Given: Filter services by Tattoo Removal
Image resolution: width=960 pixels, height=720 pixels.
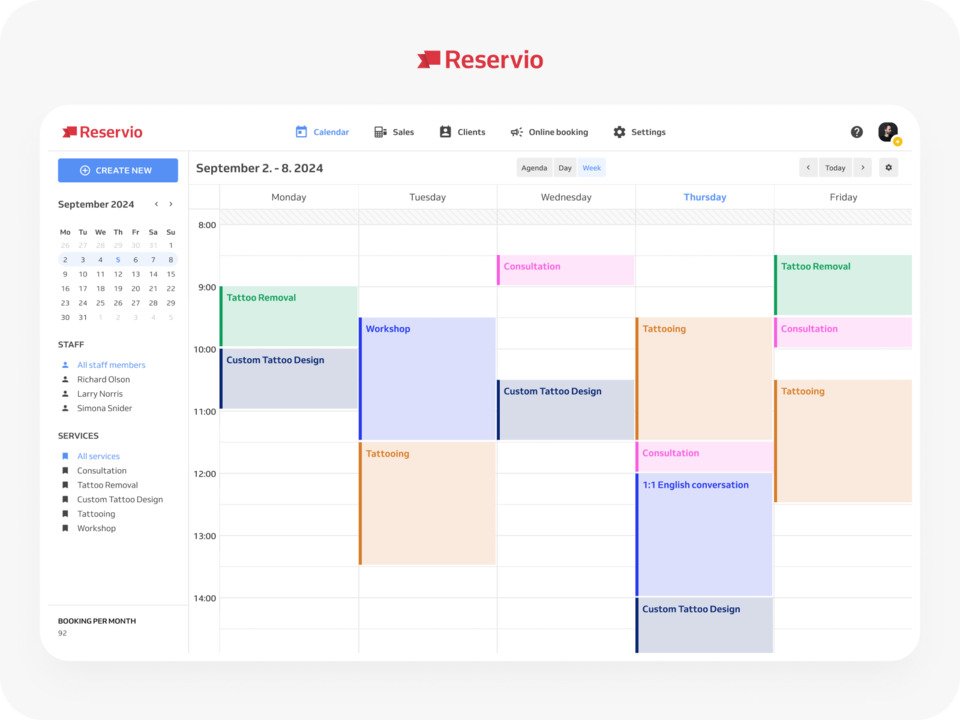Looking at the screenshot, I should coord(107,485).
